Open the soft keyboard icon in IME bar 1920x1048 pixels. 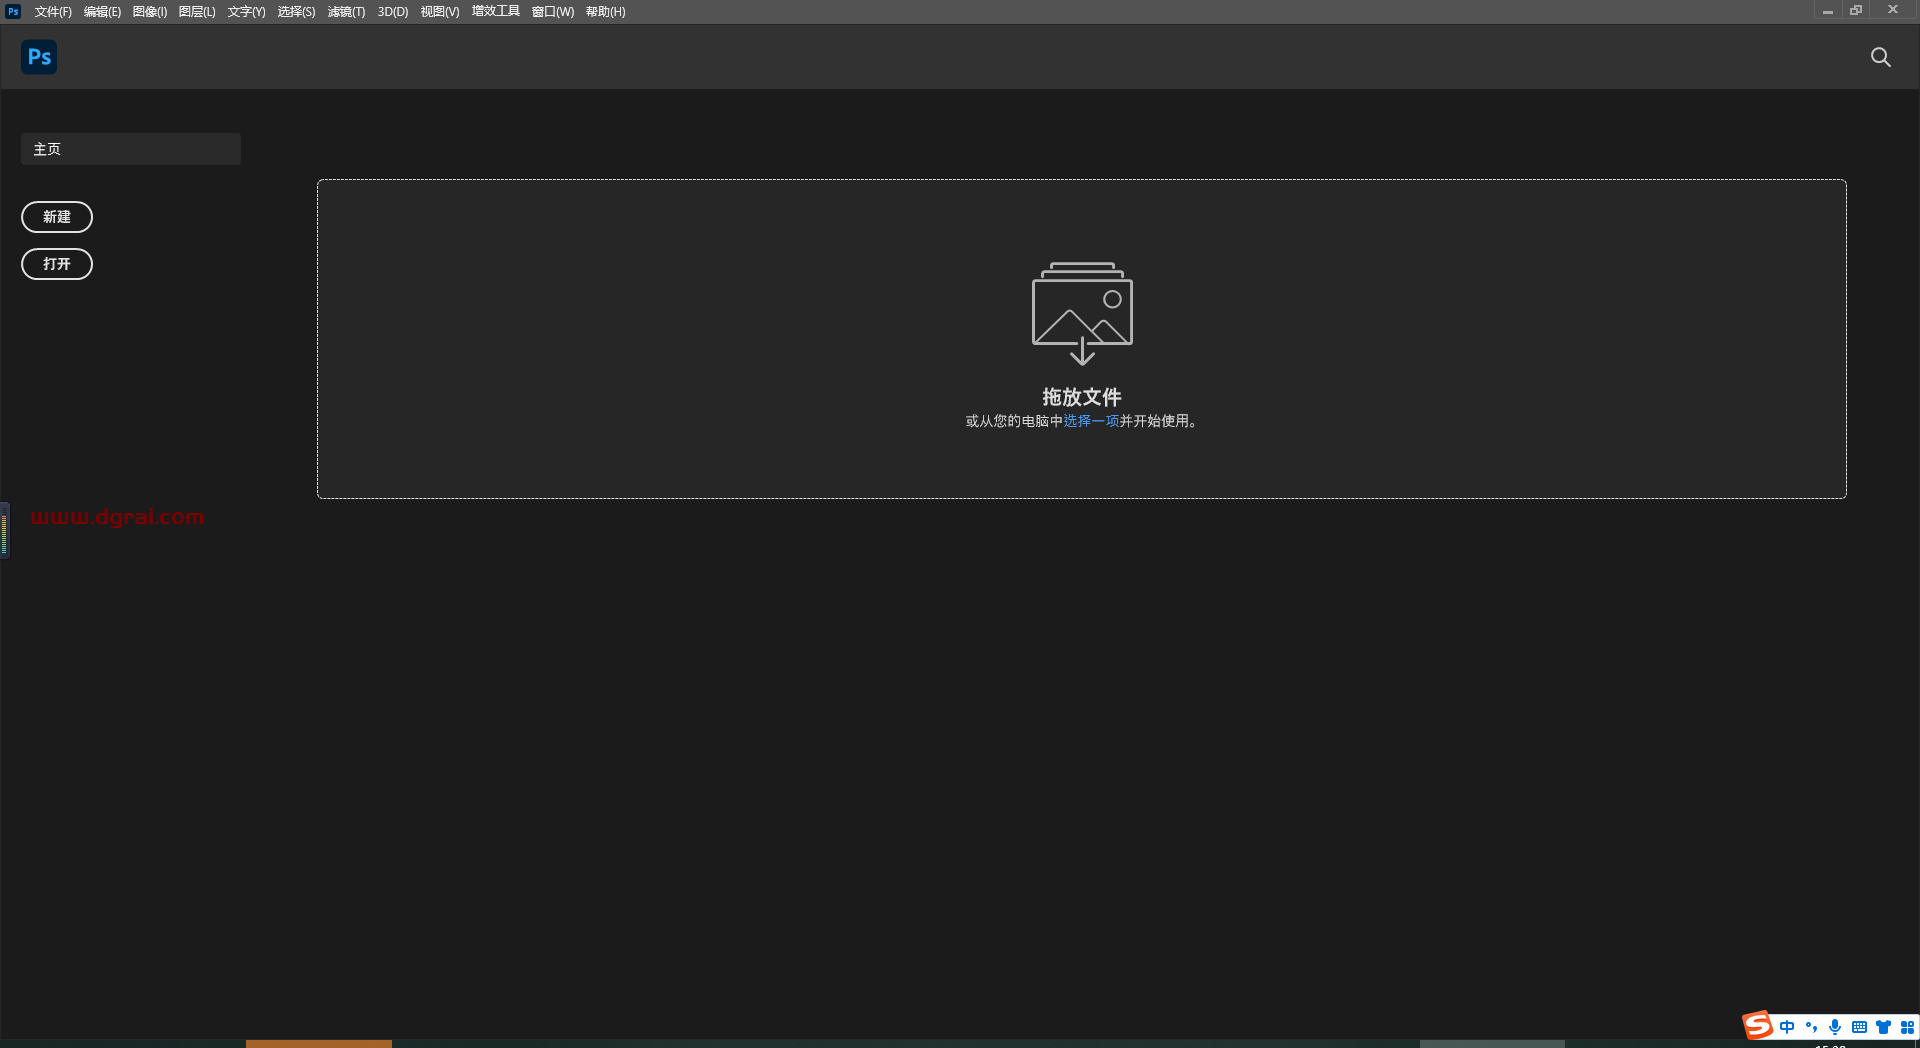click(1859, 1027)
